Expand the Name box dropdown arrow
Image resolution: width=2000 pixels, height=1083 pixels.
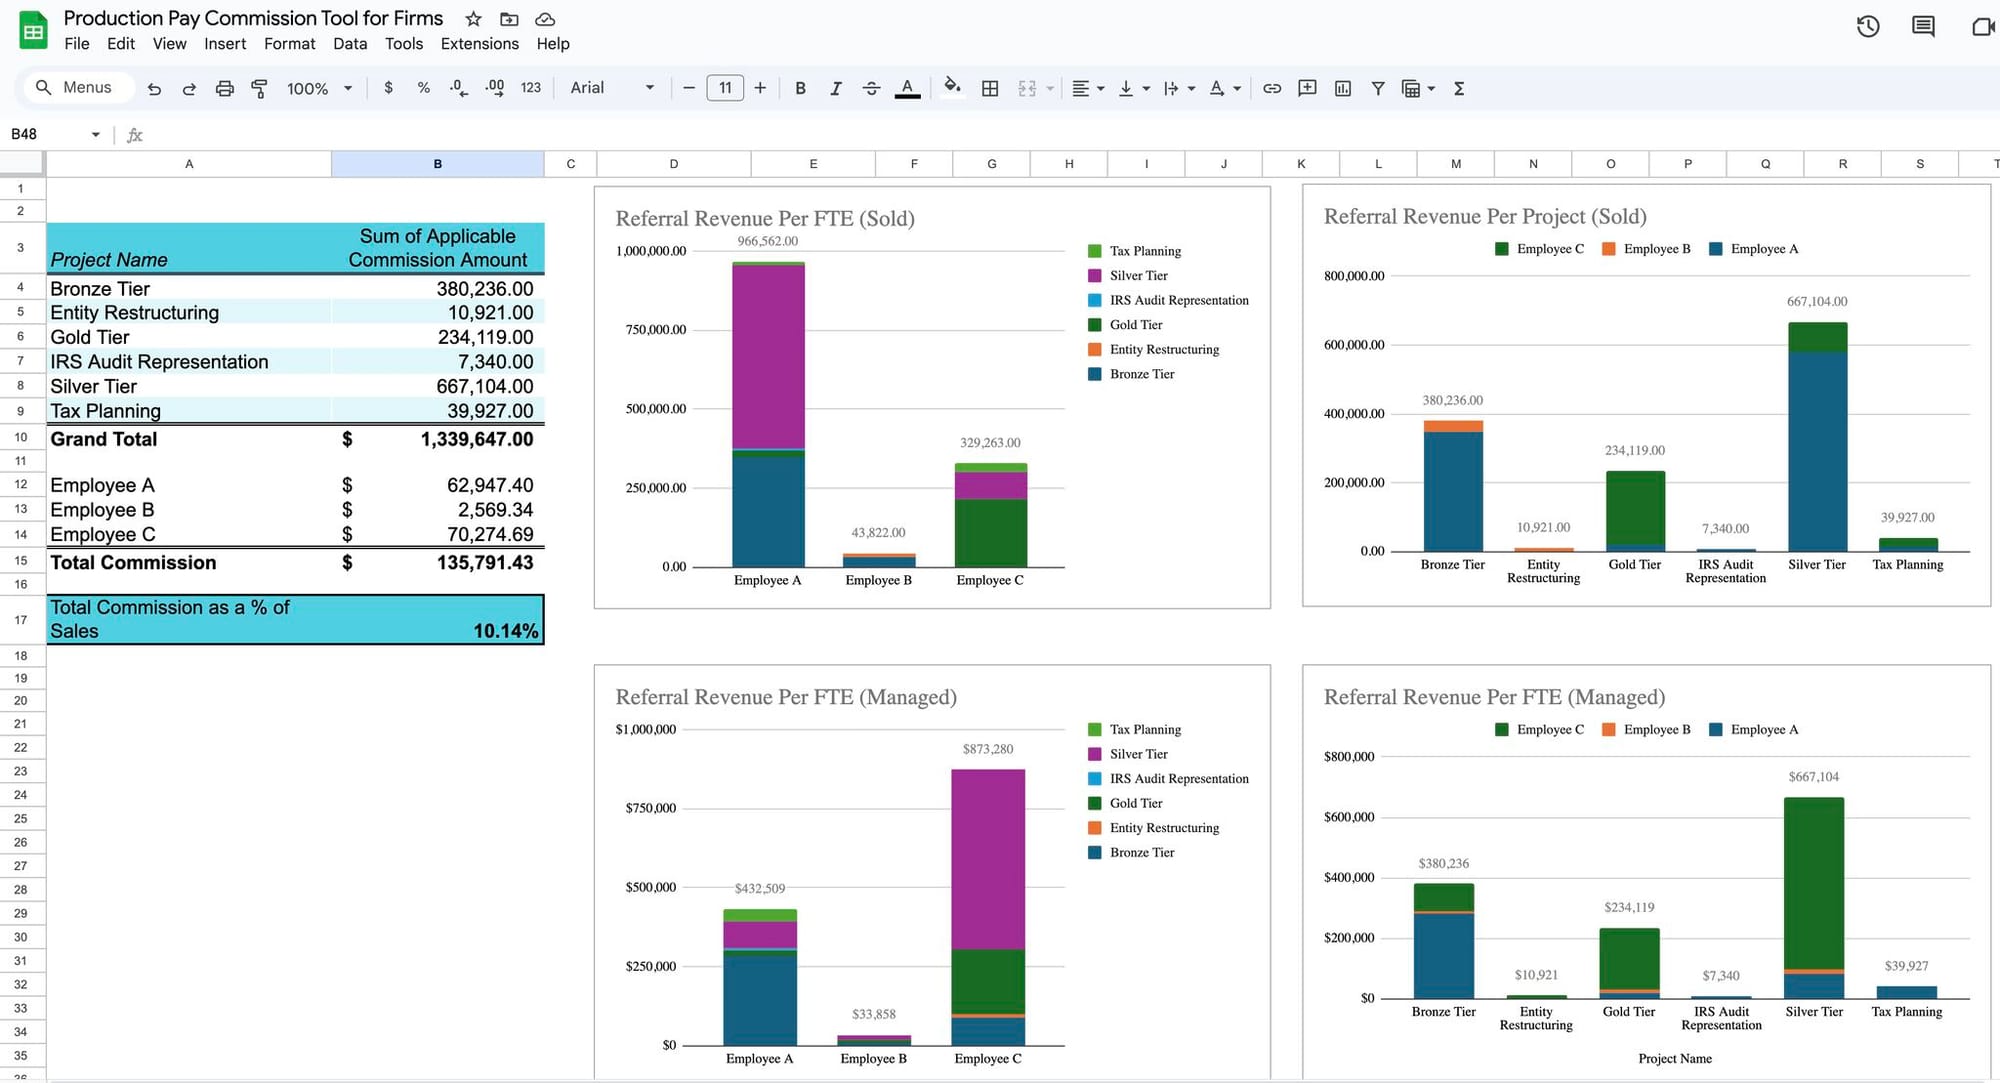tap(96, 134)
